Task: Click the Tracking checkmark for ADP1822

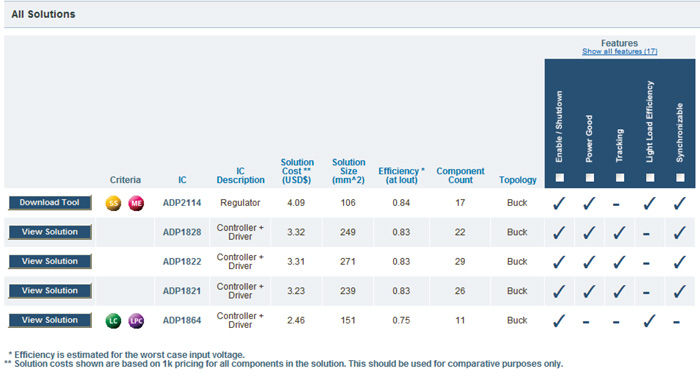Action: pyautogui.click(x=619, y=262)
